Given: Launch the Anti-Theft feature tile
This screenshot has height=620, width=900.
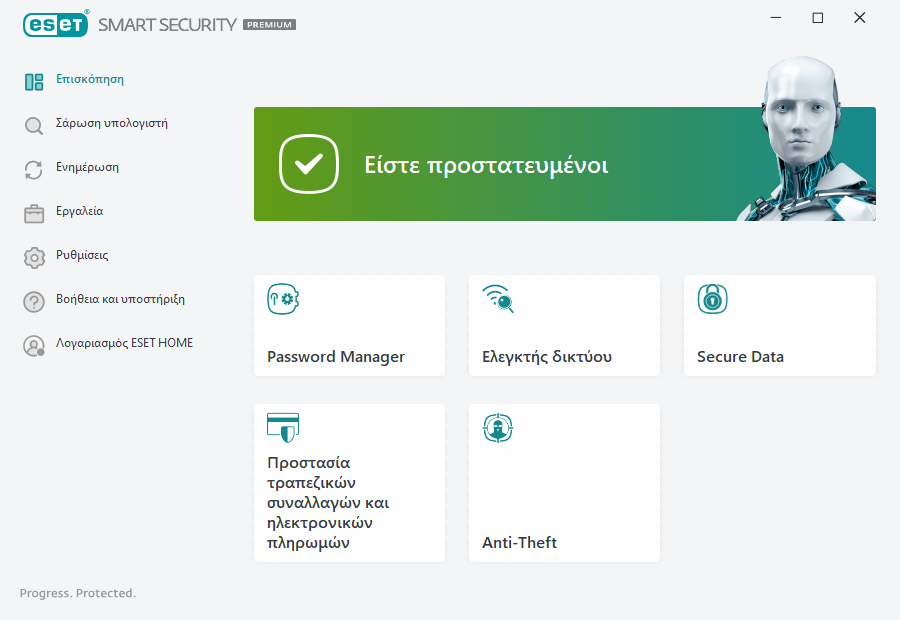Looking at the screenshot, I should (564, 483).
